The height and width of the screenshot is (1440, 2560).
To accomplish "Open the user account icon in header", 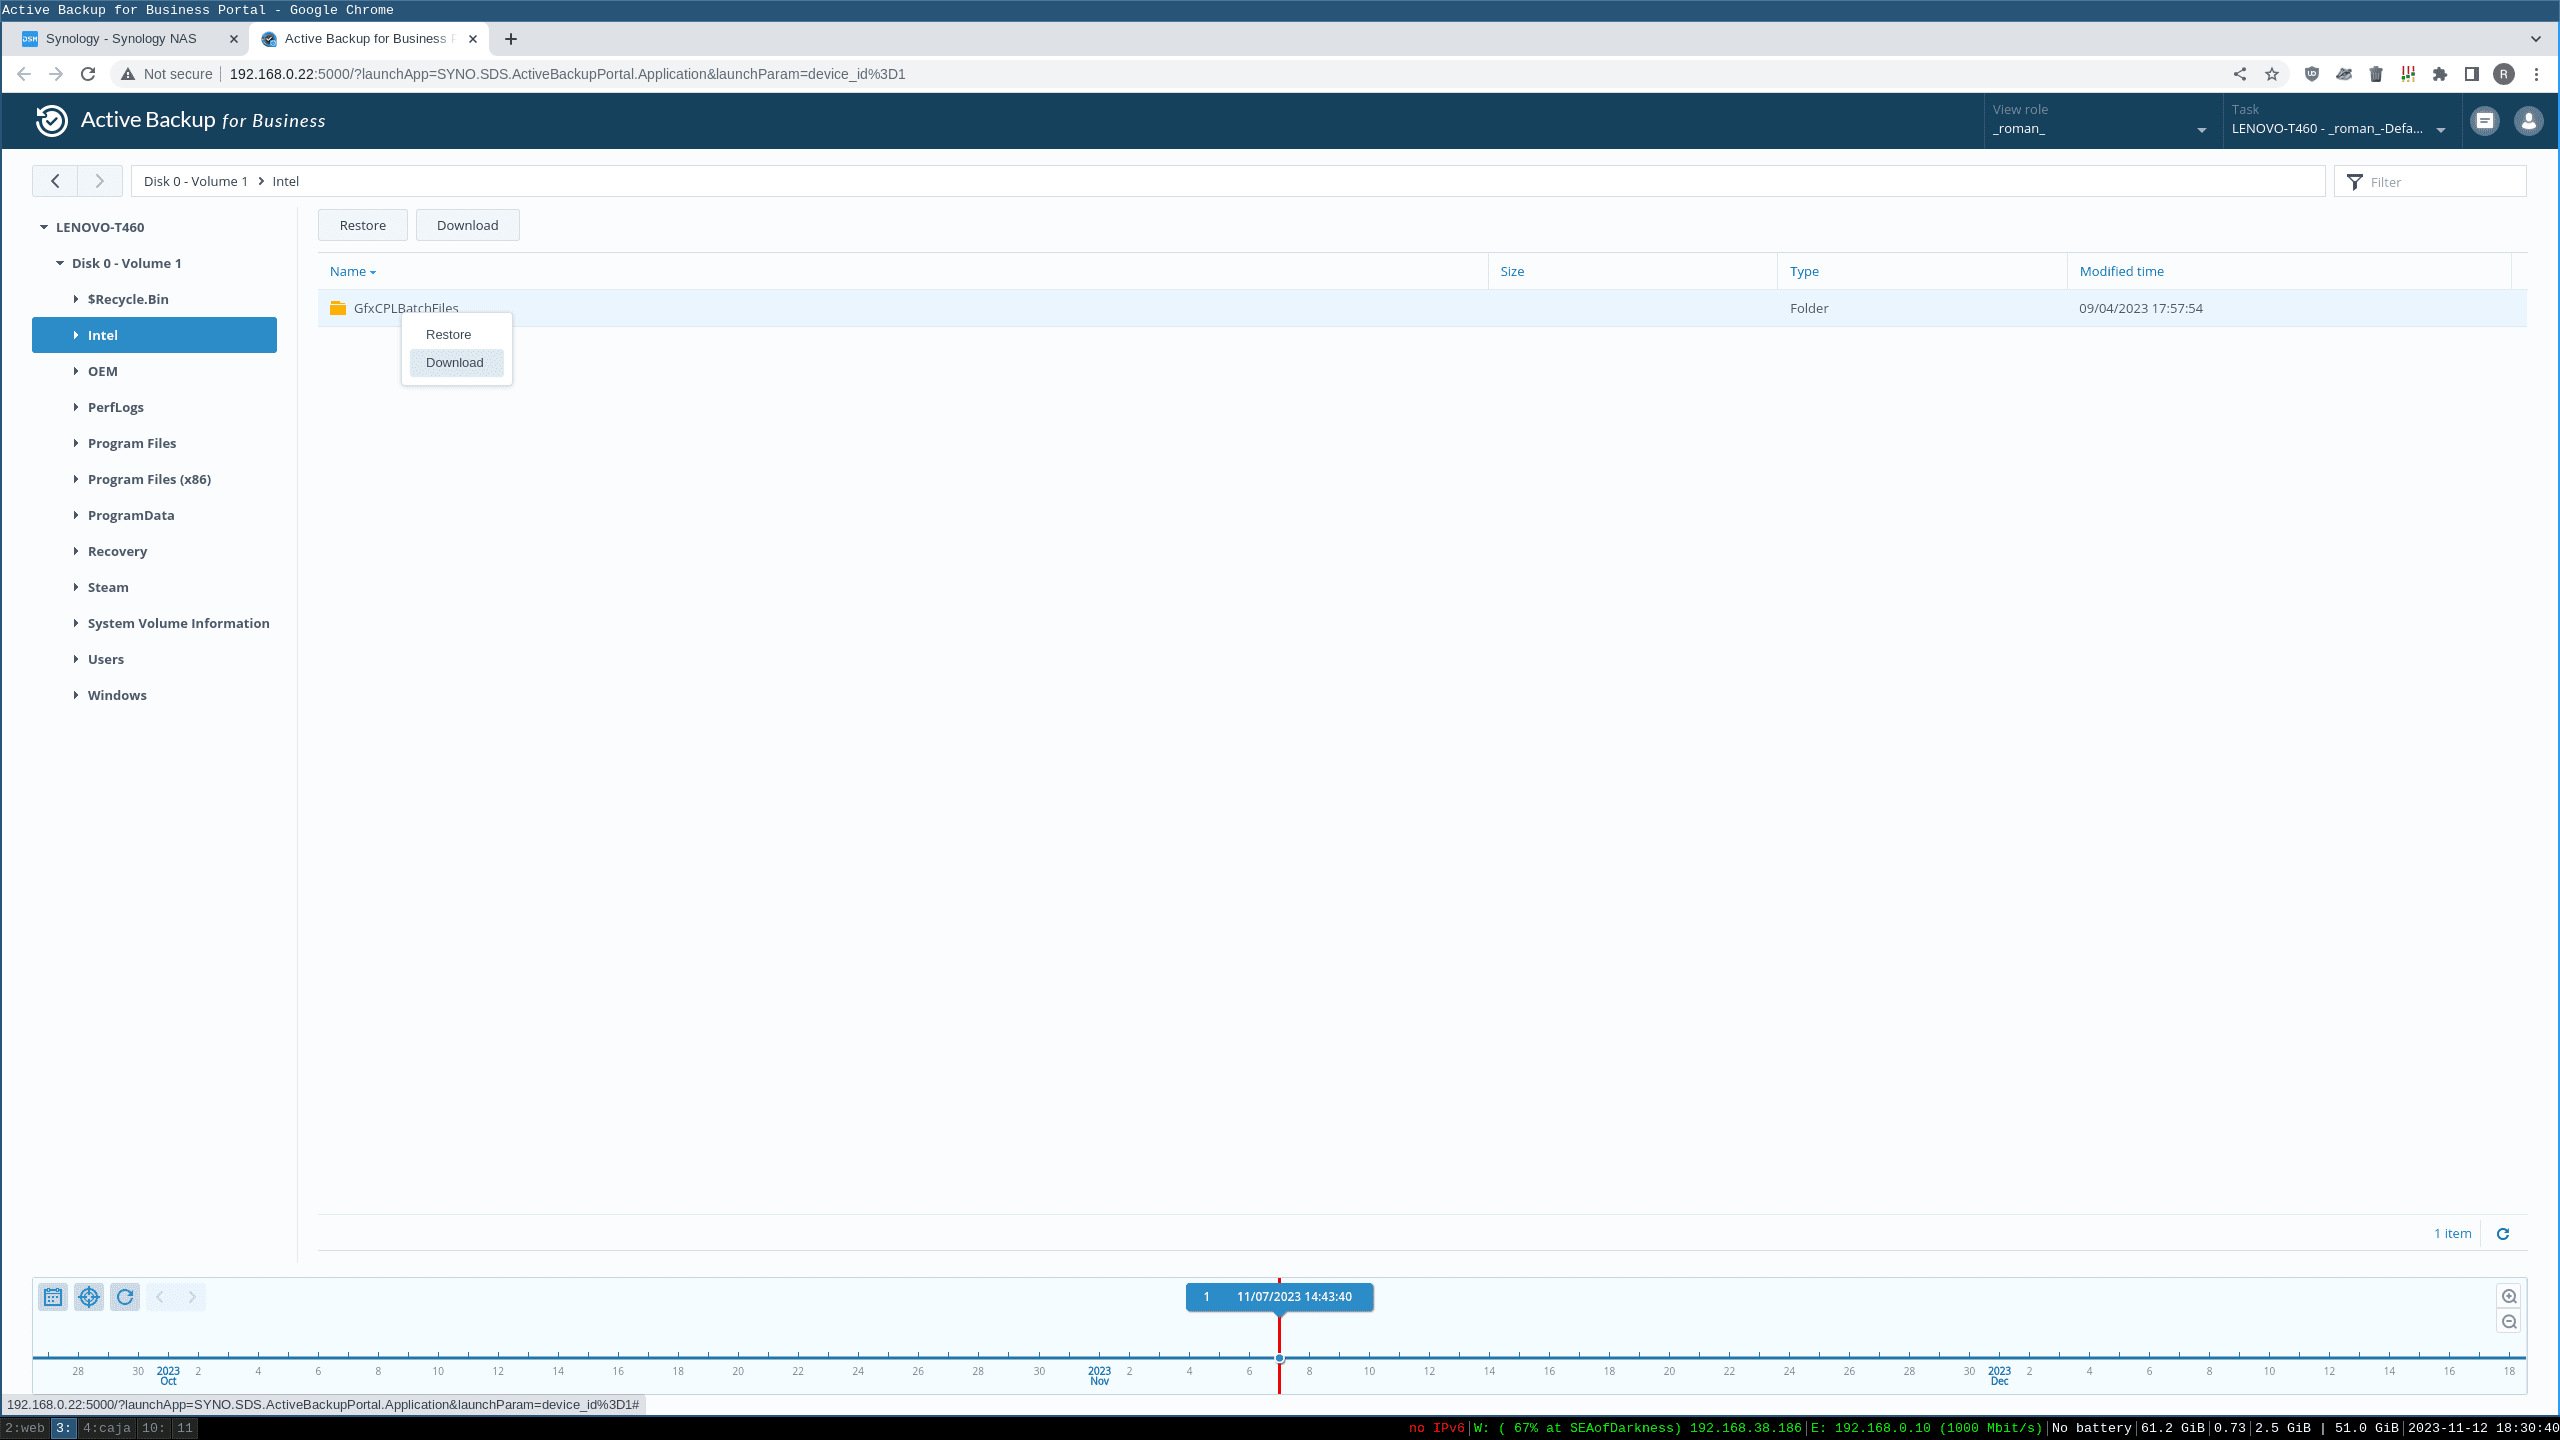I will coord(2529,121).
